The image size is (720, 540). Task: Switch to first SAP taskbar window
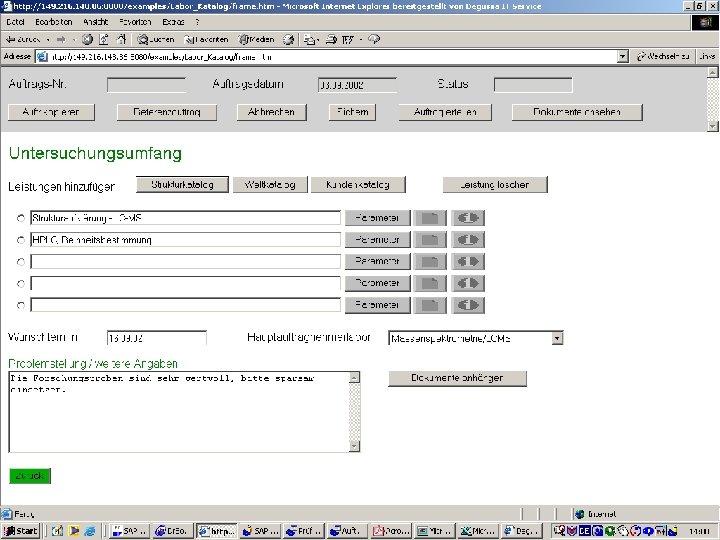pos(129,531)
